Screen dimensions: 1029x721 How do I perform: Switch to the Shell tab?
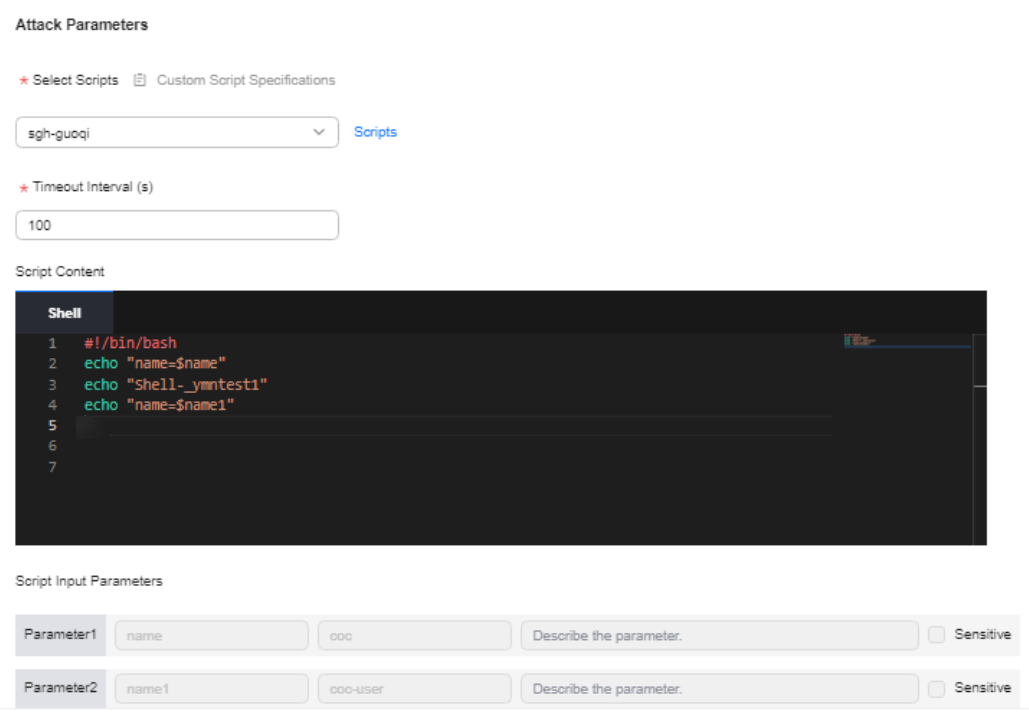[x=65, y=313]
